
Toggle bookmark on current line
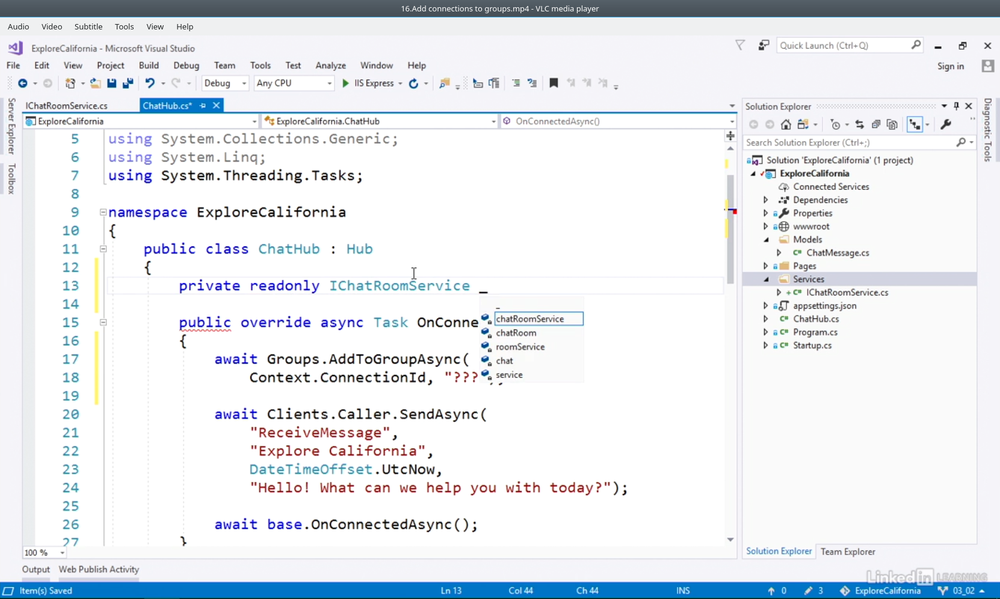coord(554,84)
